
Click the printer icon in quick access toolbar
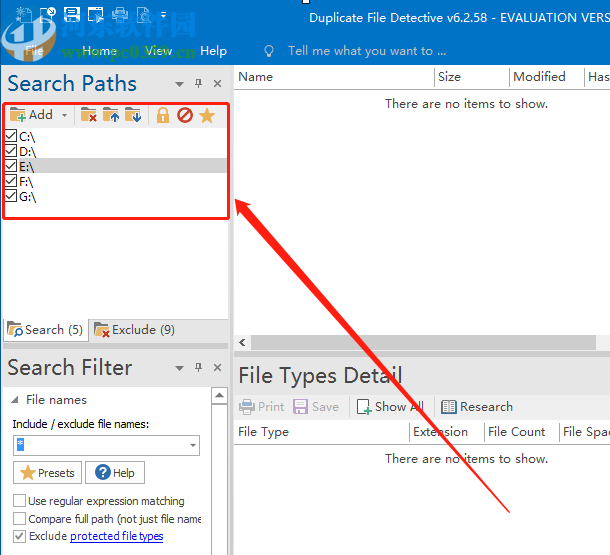120,15
